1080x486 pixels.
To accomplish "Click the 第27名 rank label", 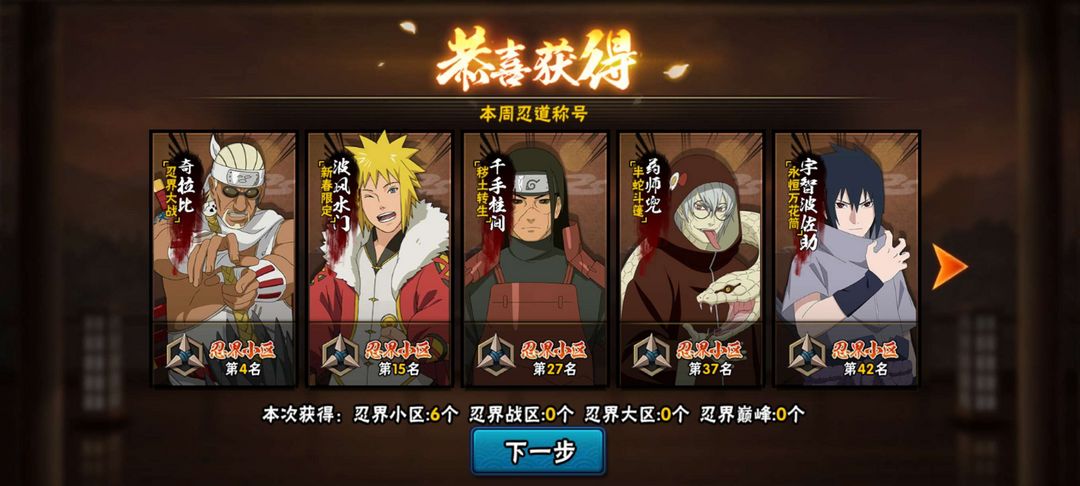I will (554, 369).
